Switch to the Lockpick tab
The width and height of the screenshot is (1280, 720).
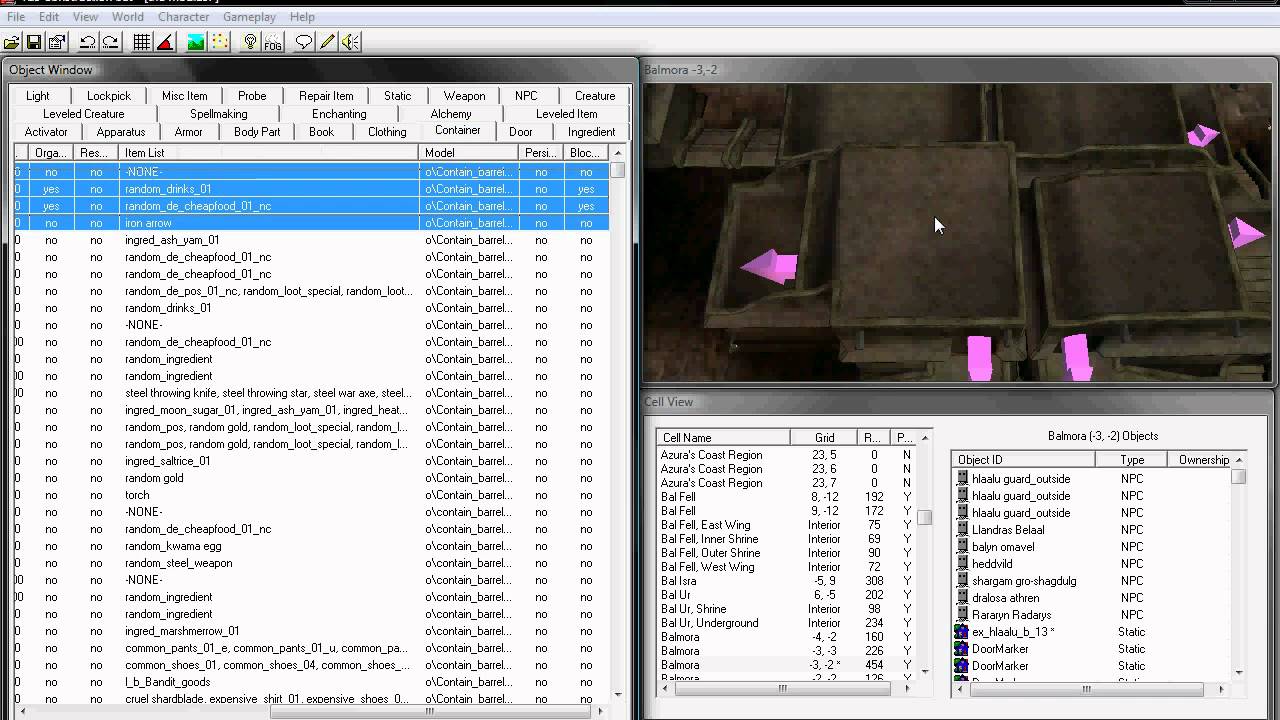click(x=109, y=96)
